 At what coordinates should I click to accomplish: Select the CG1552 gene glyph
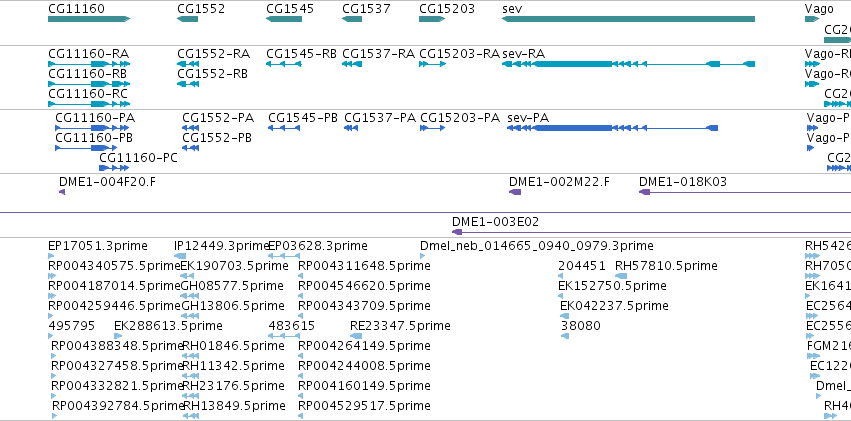click(187, 19)
